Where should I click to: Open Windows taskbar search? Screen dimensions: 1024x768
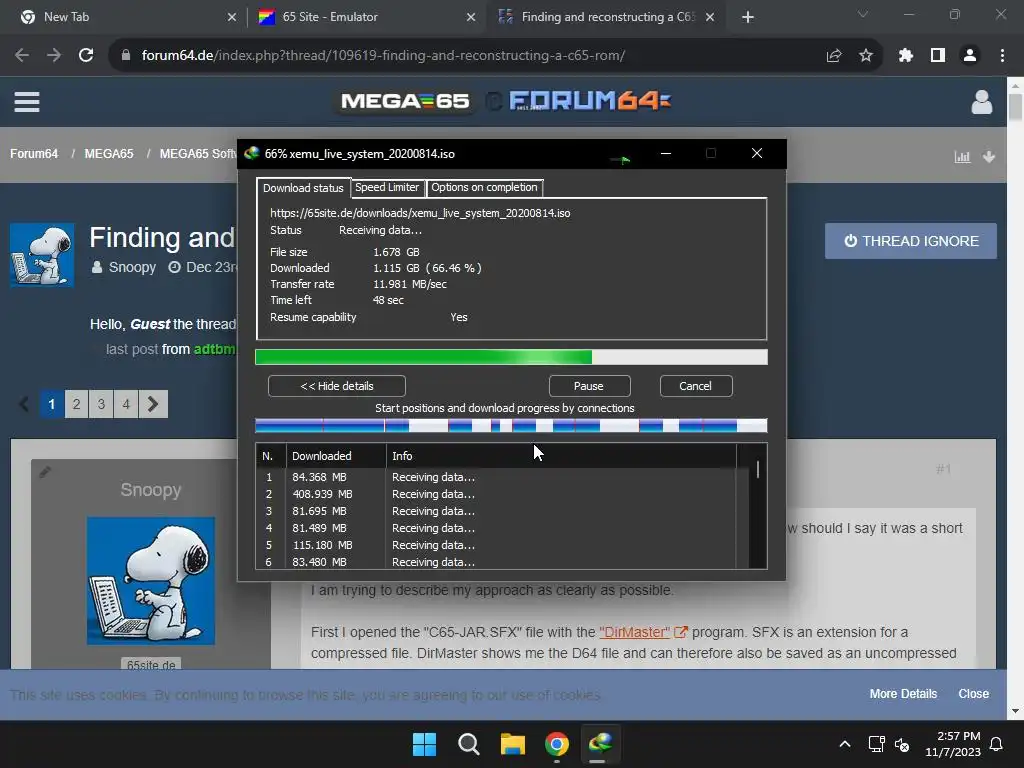click(x=468, y=744)
